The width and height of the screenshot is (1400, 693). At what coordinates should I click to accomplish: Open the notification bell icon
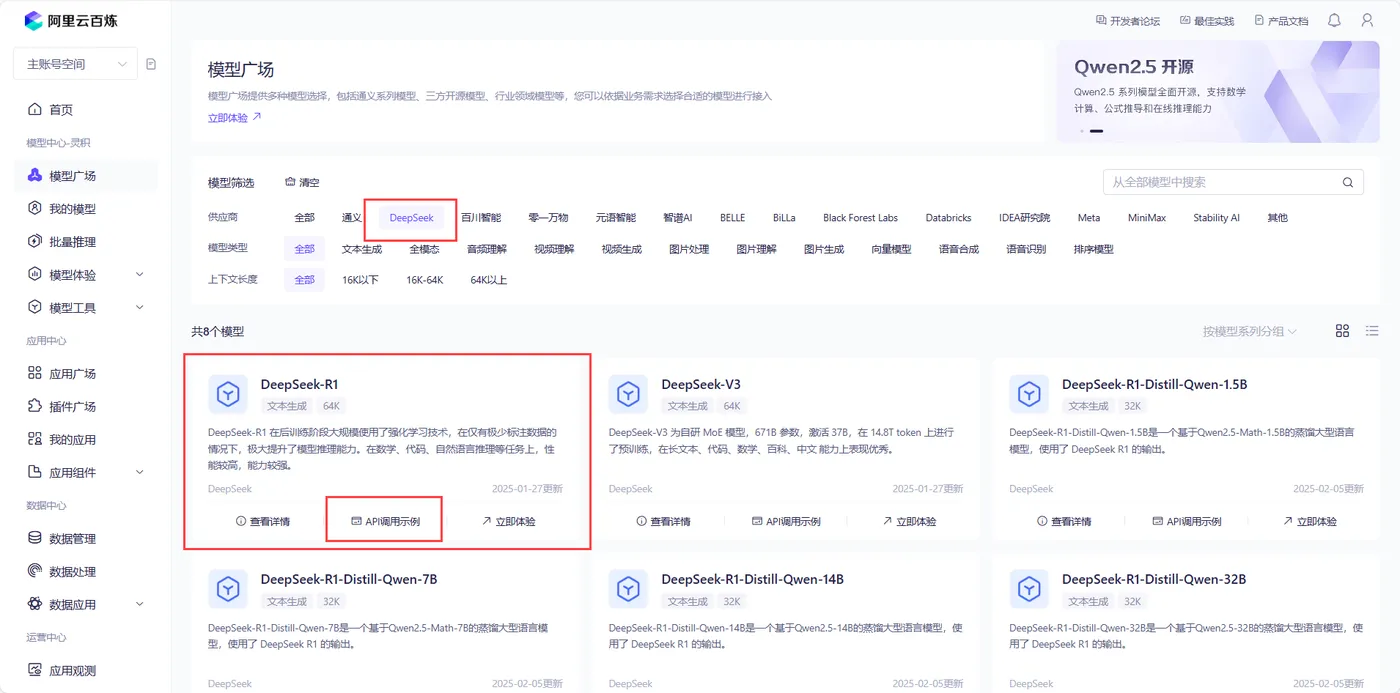point(1334,20)
